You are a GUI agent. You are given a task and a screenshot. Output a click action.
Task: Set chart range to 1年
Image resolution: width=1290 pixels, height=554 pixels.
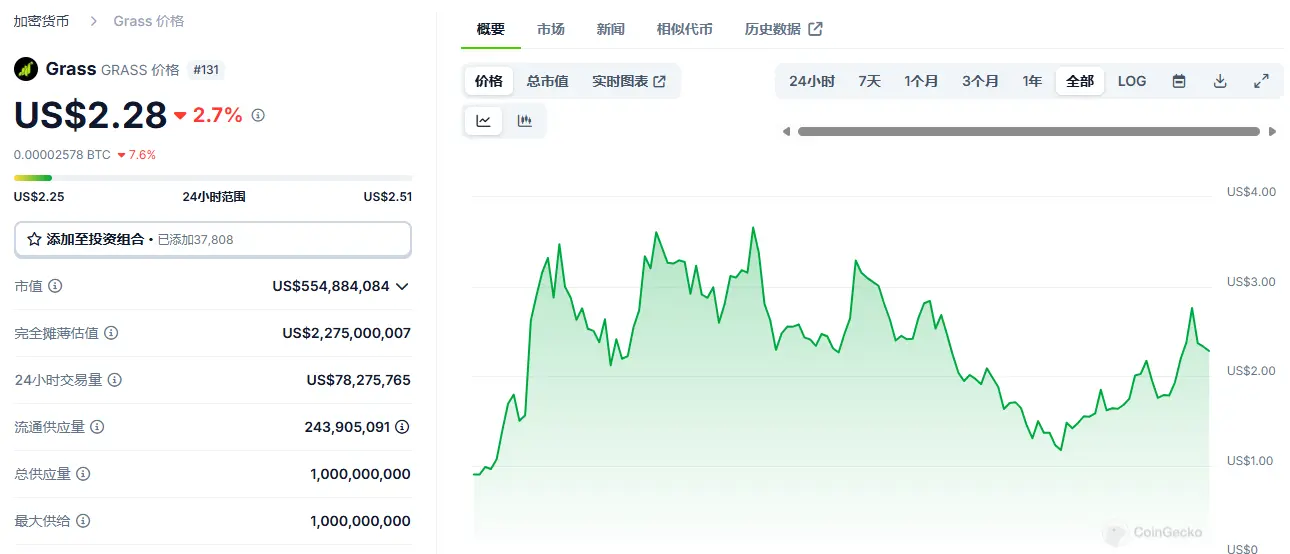point(1032,81)
